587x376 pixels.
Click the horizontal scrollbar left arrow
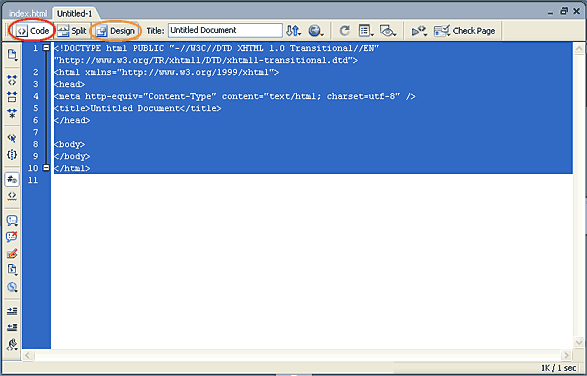click(x=28, y=355)
